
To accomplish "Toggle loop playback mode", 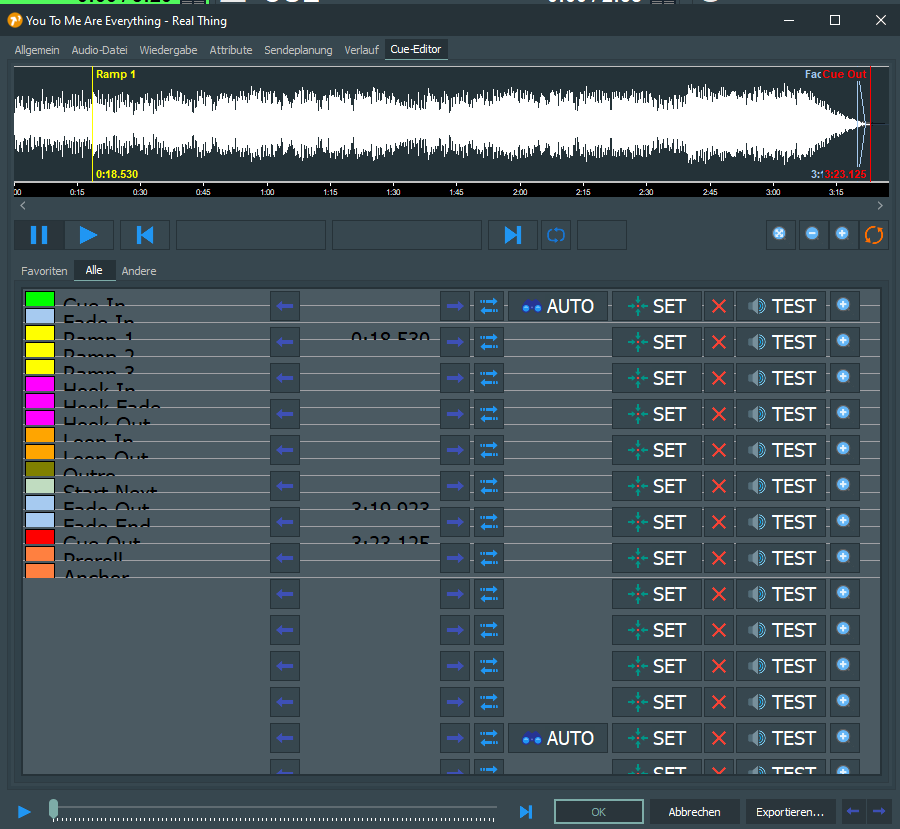I will (x=555, y=235).
